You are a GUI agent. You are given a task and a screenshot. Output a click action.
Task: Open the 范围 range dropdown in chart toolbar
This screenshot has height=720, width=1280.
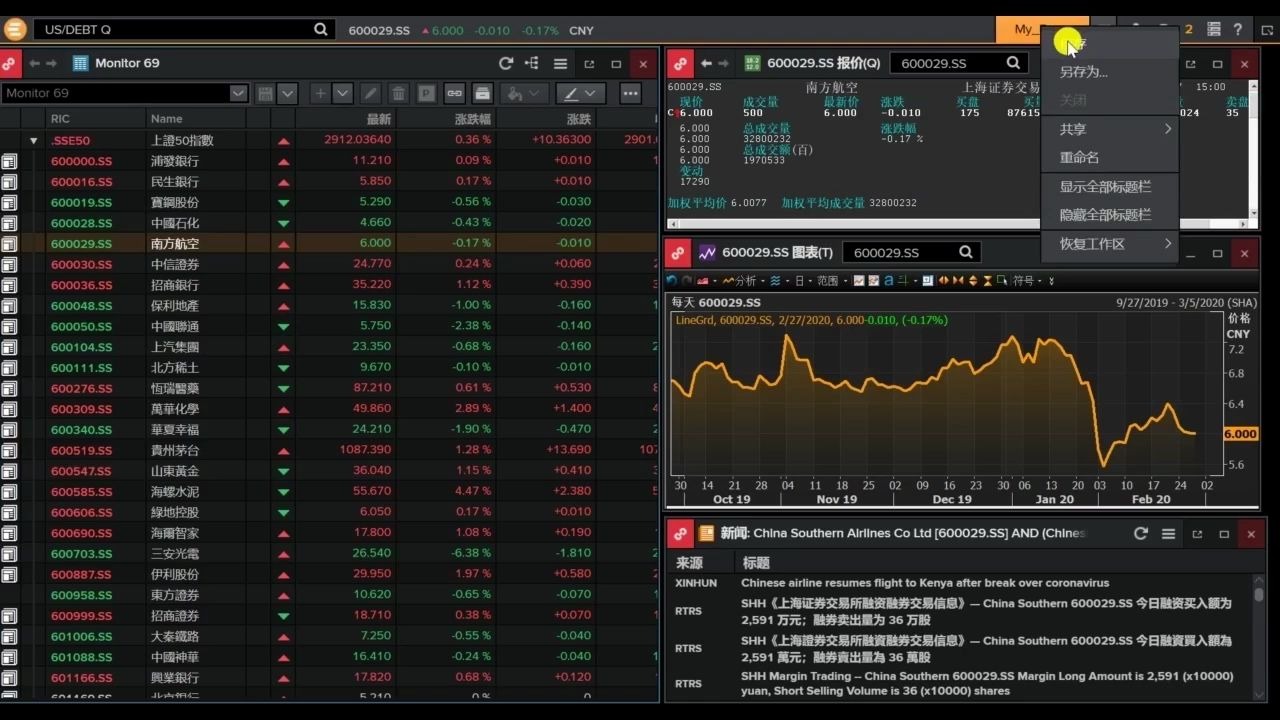tap(830, 281)
